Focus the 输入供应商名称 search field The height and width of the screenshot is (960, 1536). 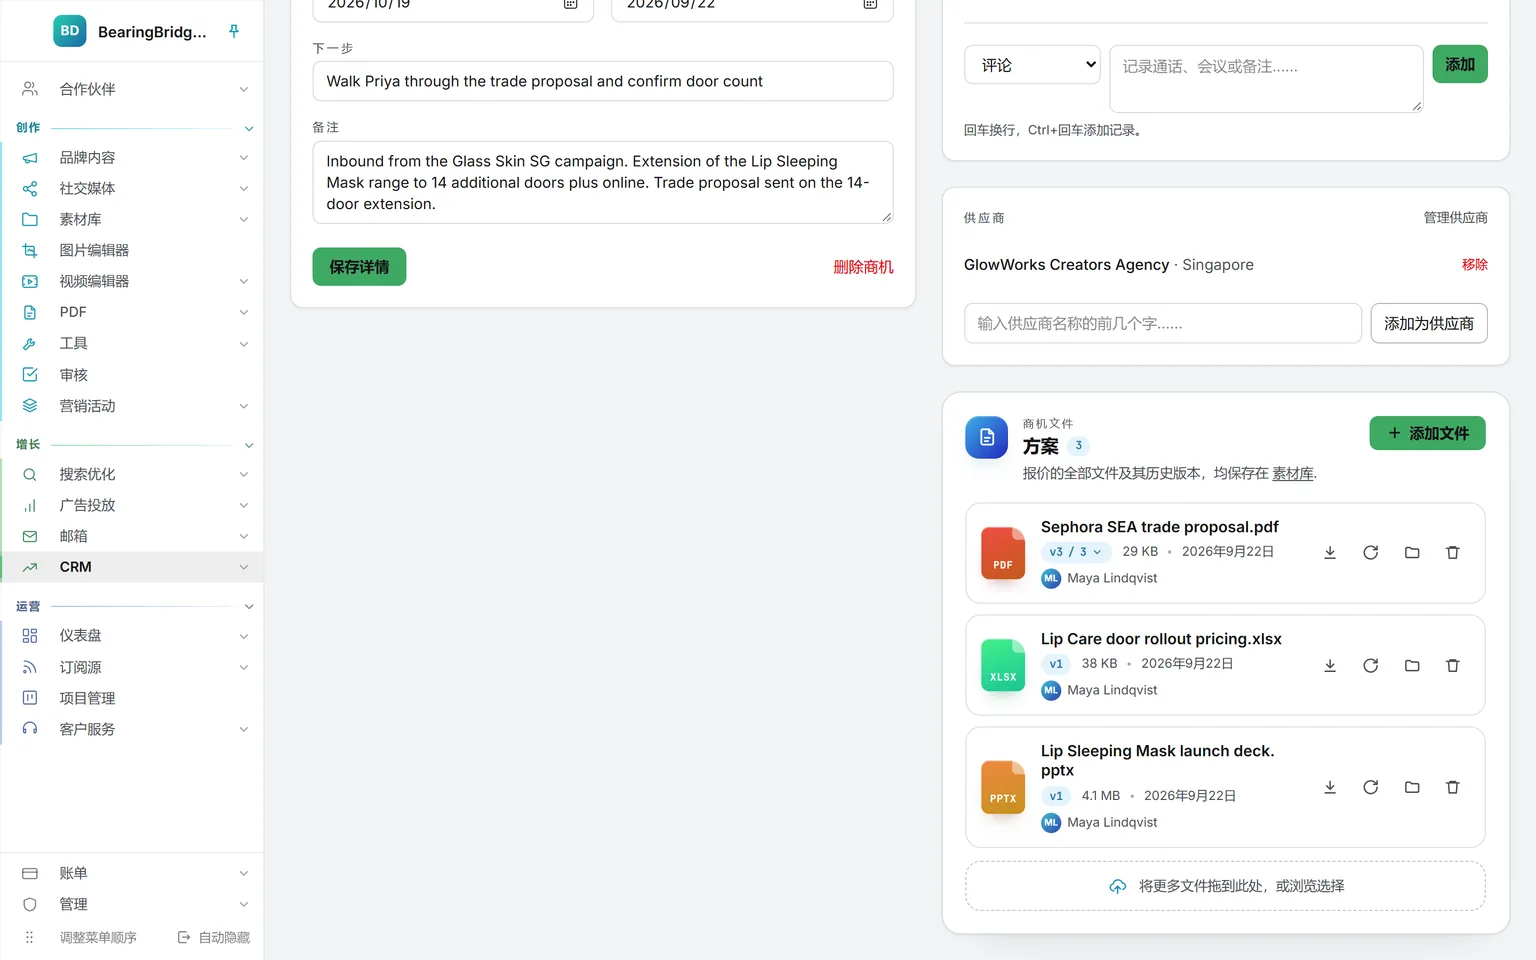1163,323
